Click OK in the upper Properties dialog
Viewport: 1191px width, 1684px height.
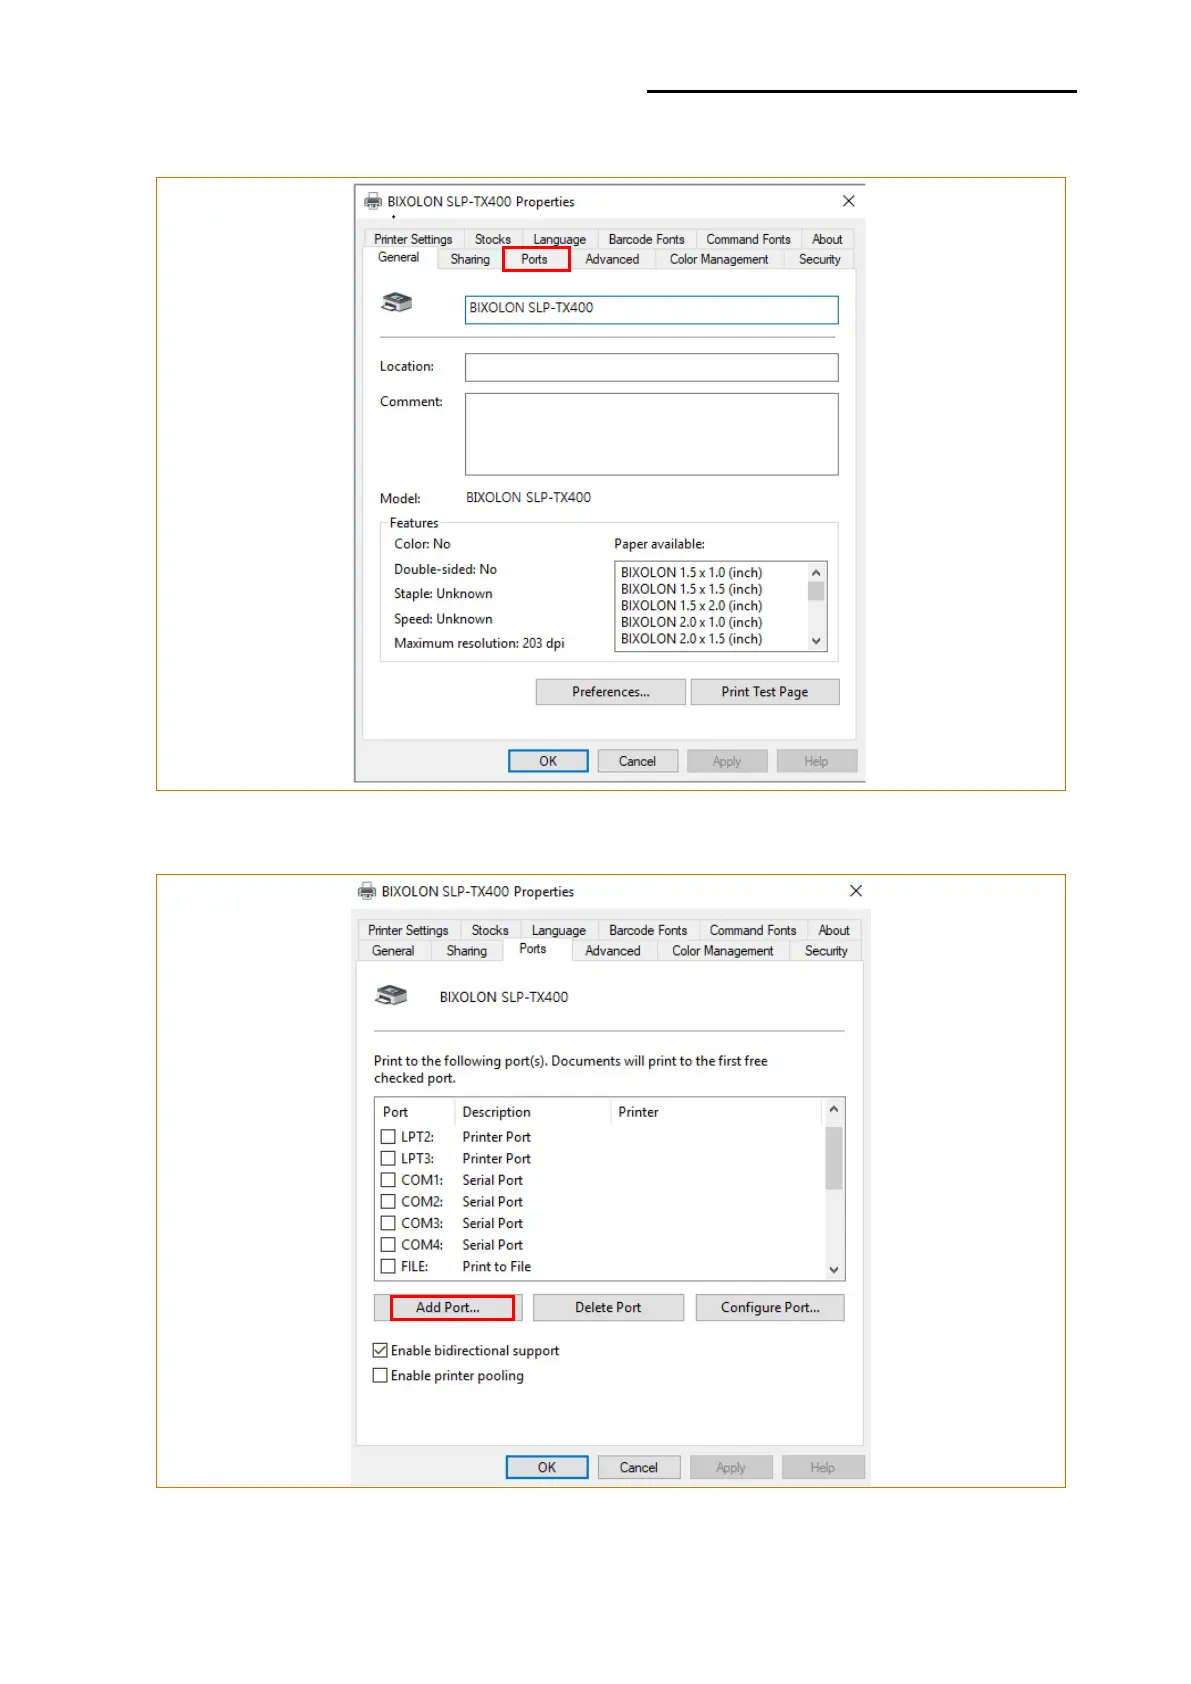548,761
